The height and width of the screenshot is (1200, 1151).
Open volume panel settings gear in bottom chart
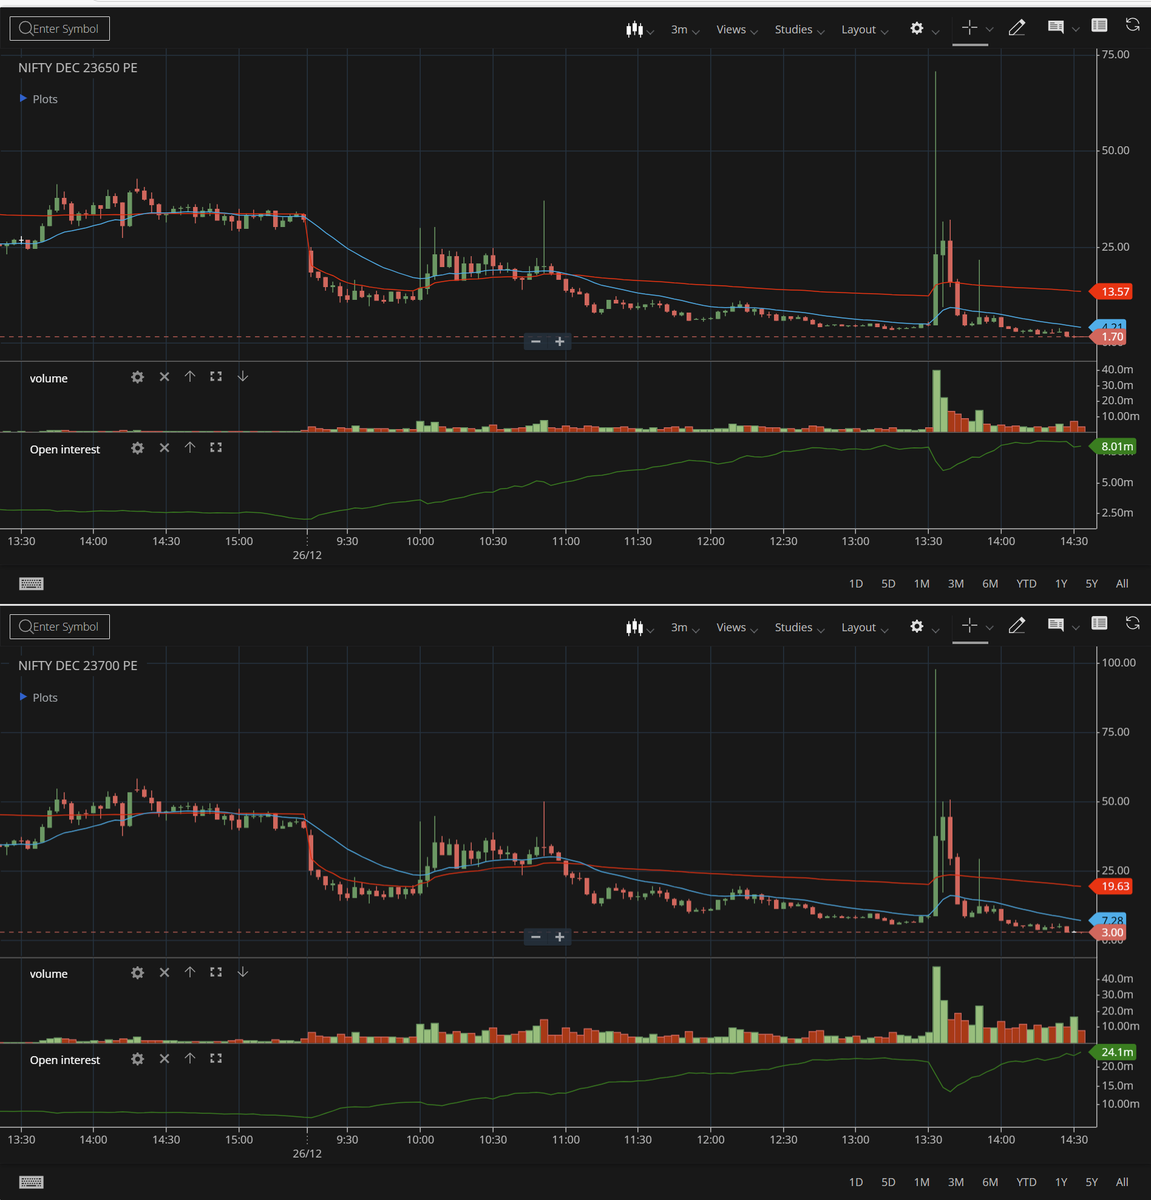137,973
